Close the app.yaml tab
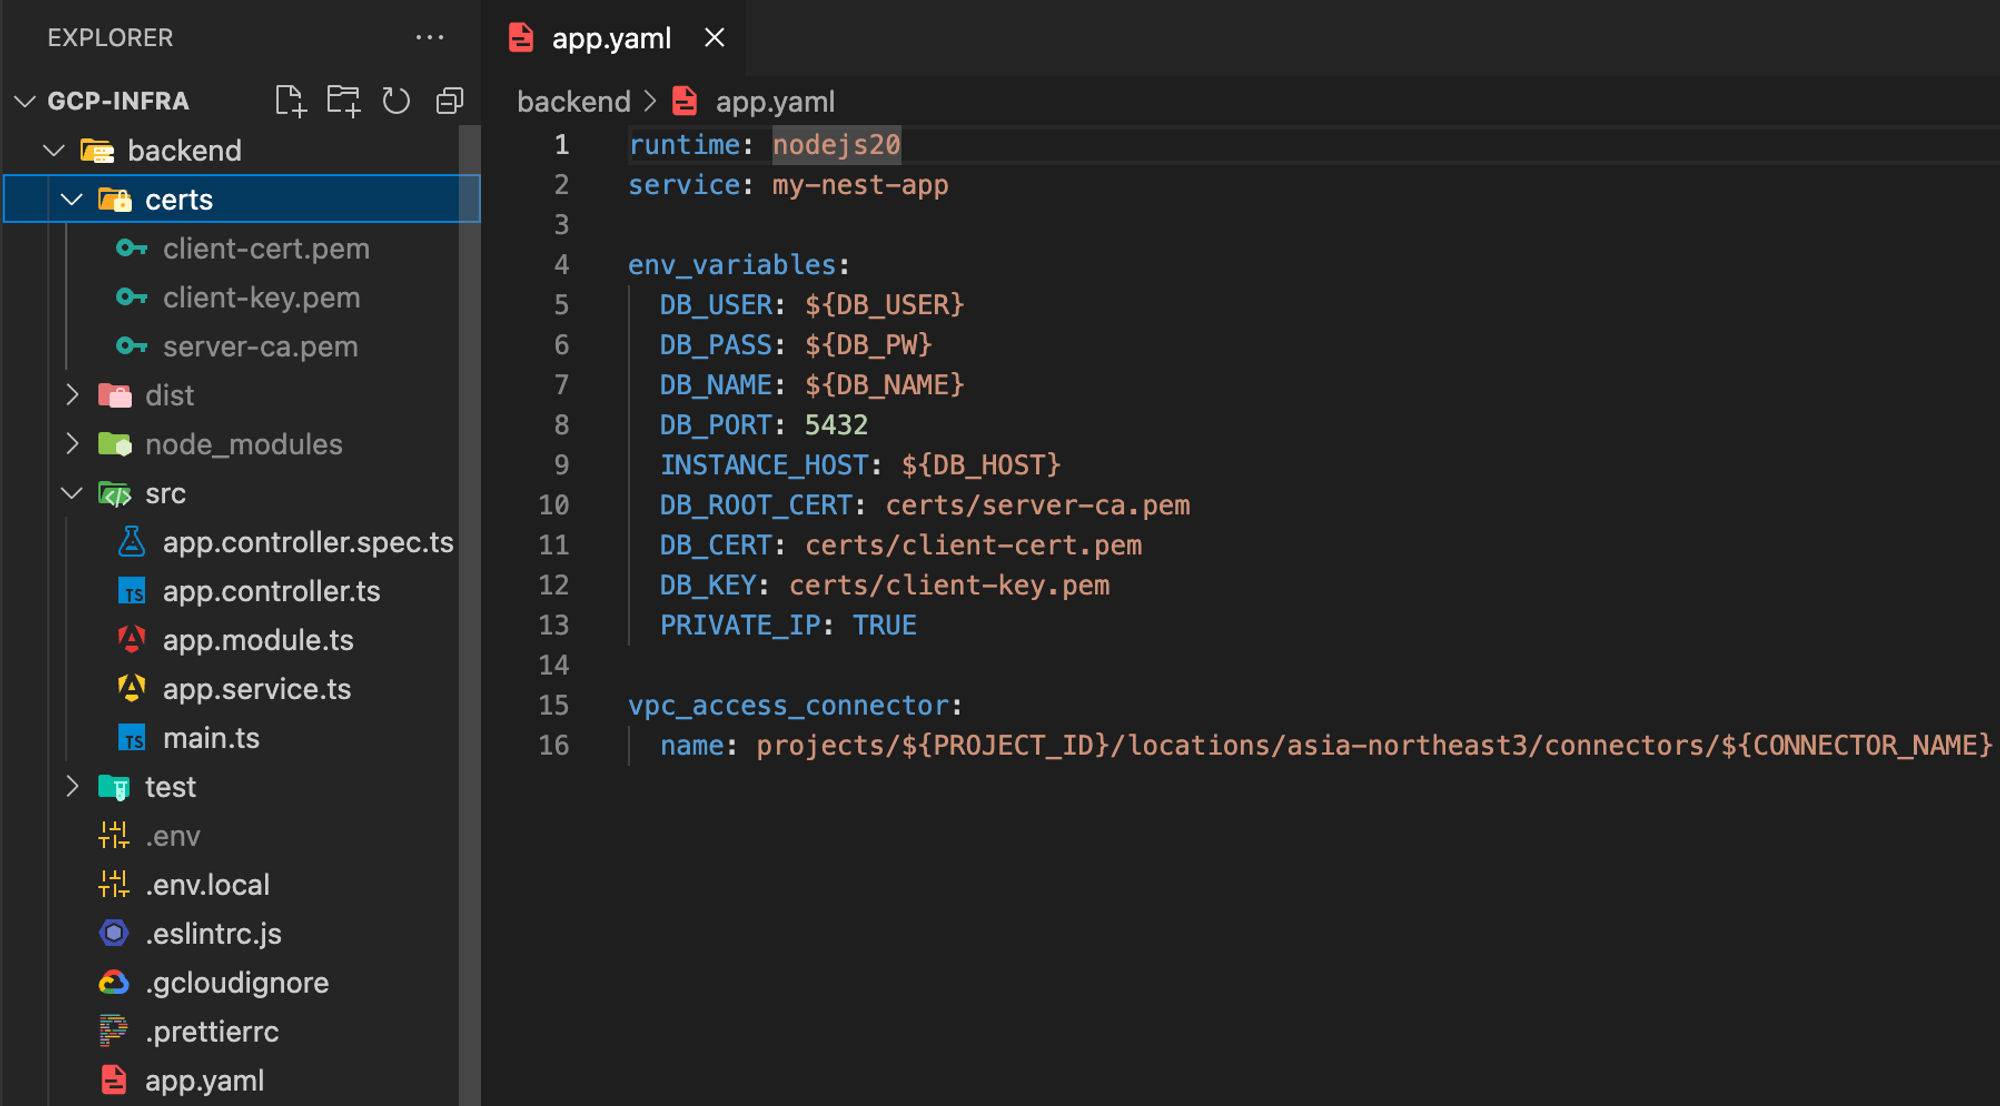Image resolution: width=2000 pixels, height=1106 pixels. (x=714, y=38)
